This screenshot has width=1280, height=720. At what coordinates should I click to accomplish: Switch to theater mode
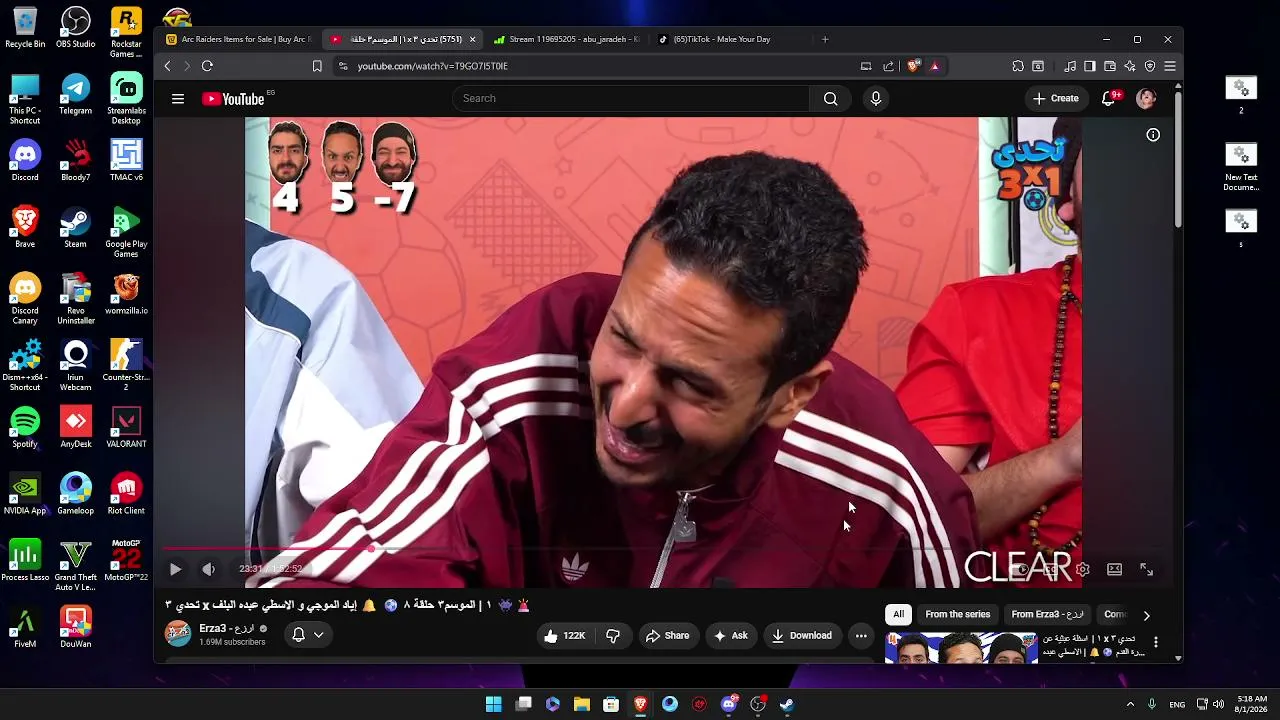pos(1115,570)
